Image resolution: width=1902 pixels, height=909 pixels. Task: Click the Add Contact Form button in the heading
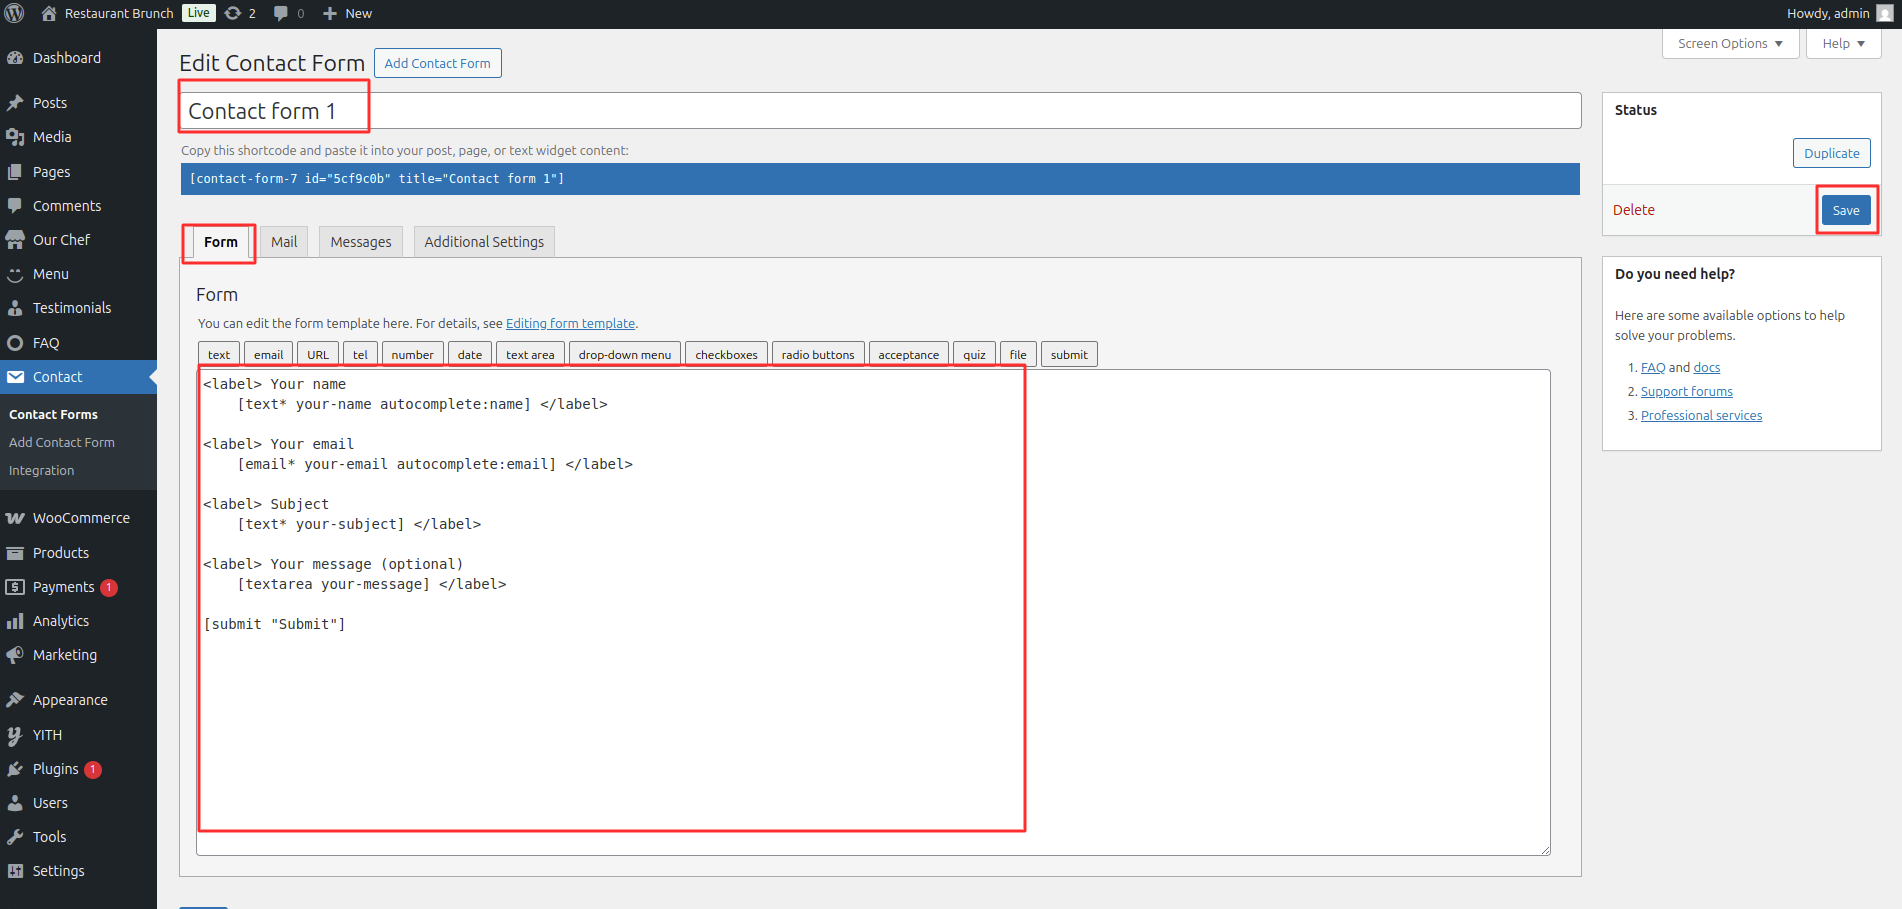(x=437, y=63)
